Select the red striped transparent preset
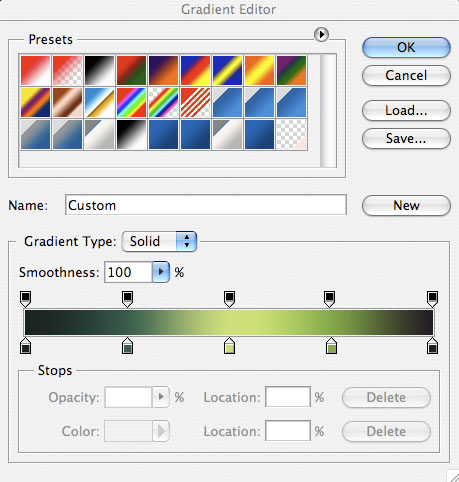 click(x=195, y=102)
